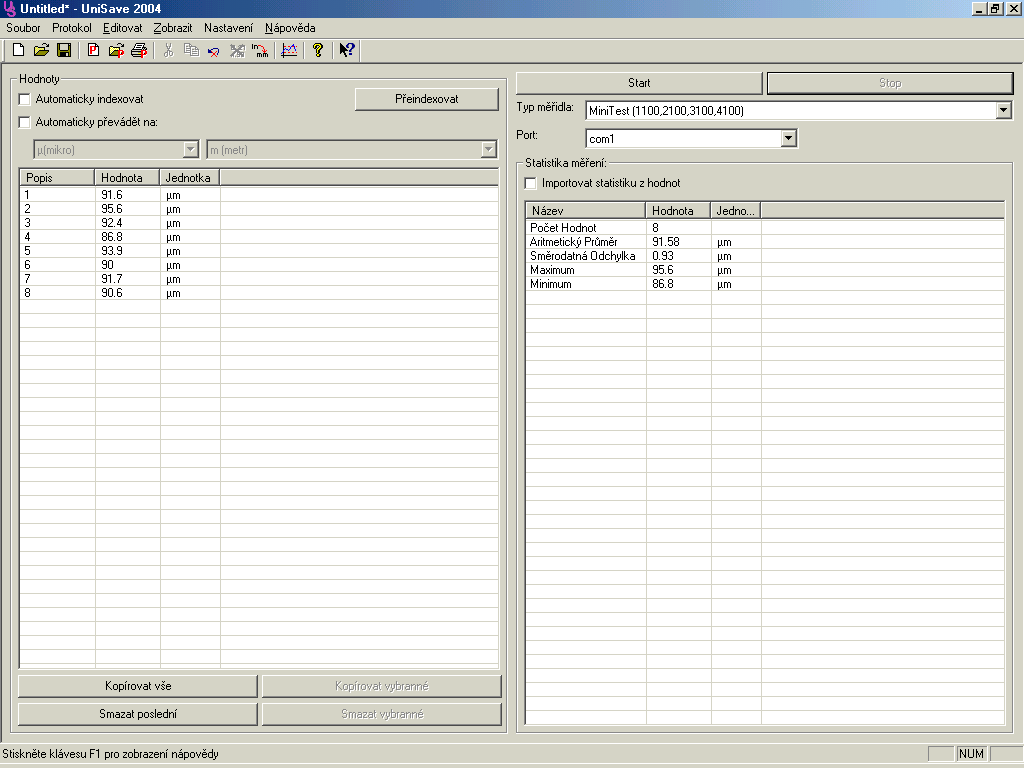The height and width of the screenshot is (768, 1024).
Task: Click the average value 91.58
Action: click(665, 242)
